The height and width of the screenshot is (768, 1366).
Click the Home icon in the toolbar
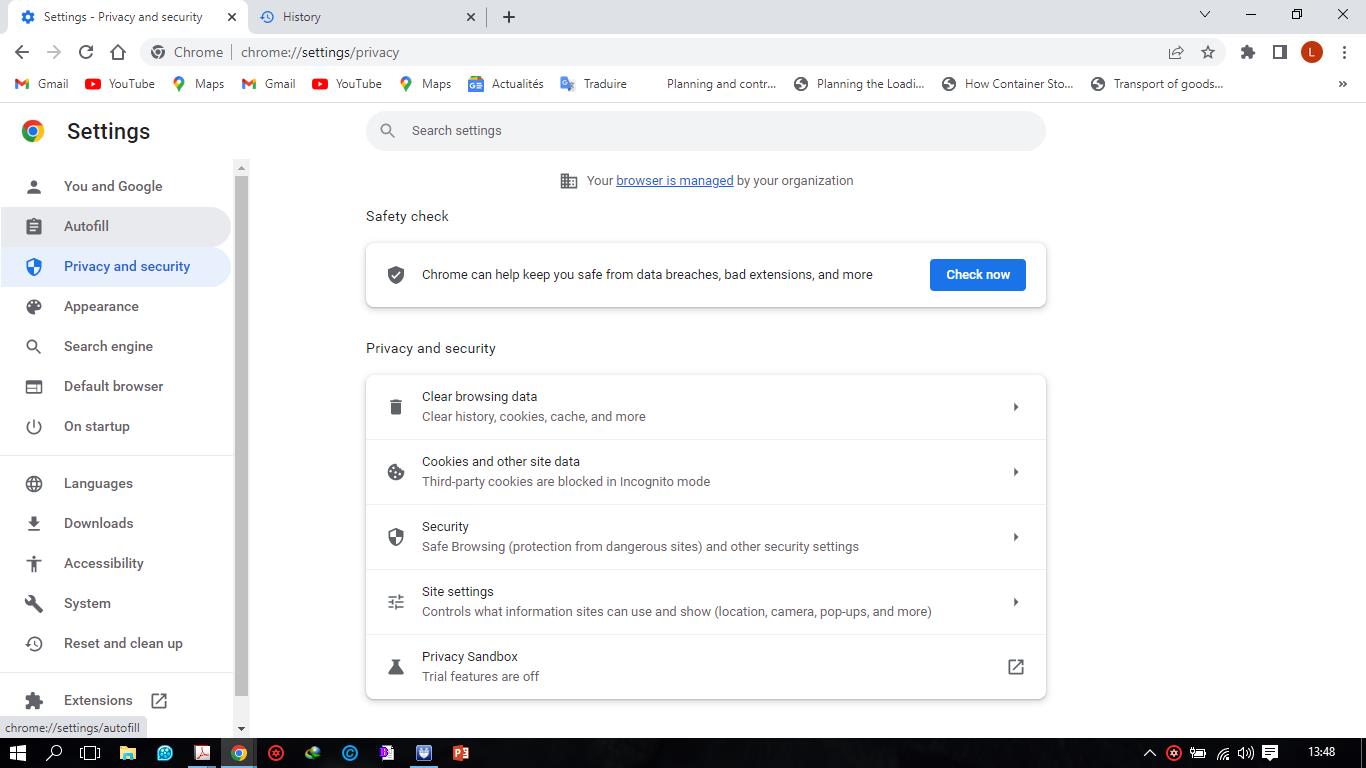tap(118, 52)
